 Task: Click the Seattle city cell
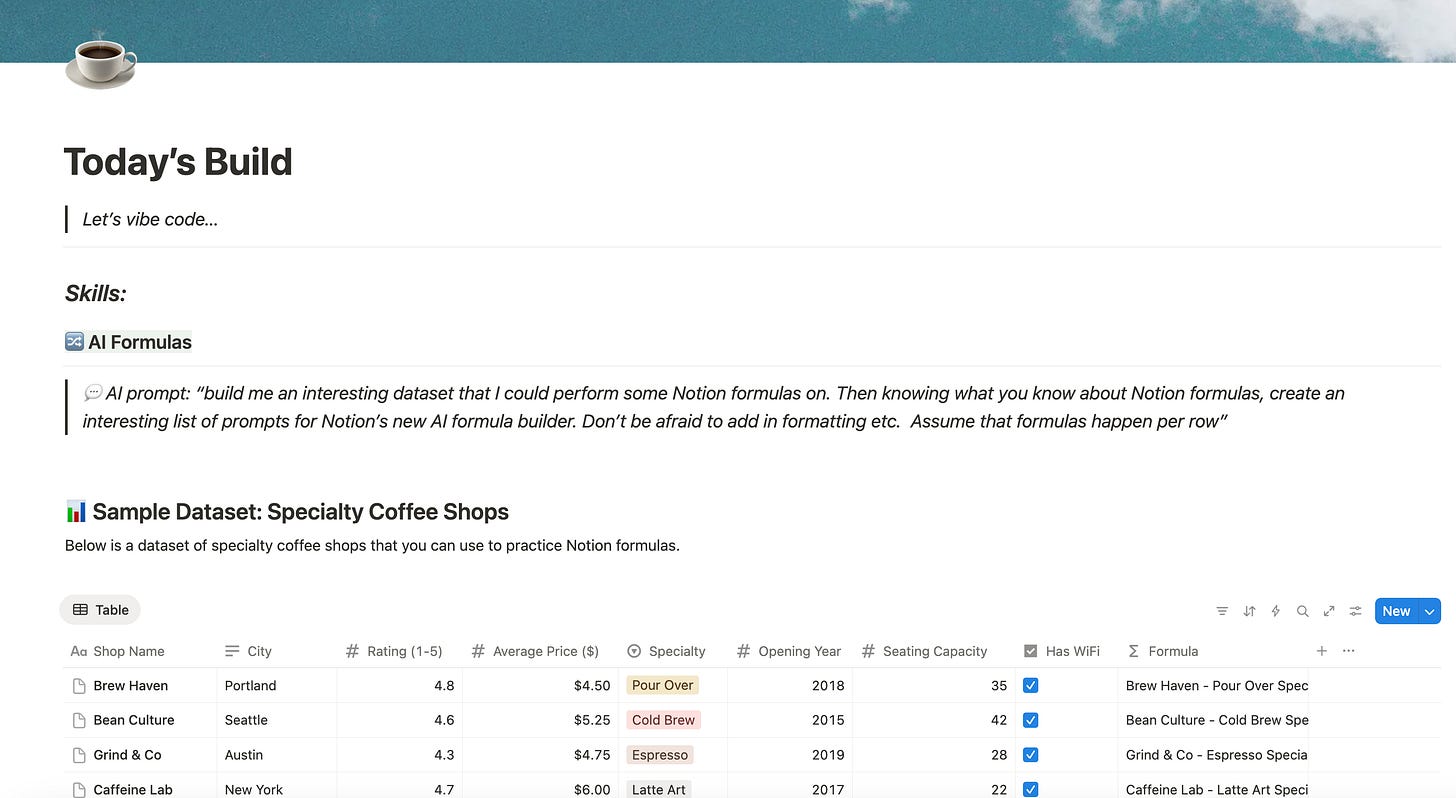click(277, 720)
